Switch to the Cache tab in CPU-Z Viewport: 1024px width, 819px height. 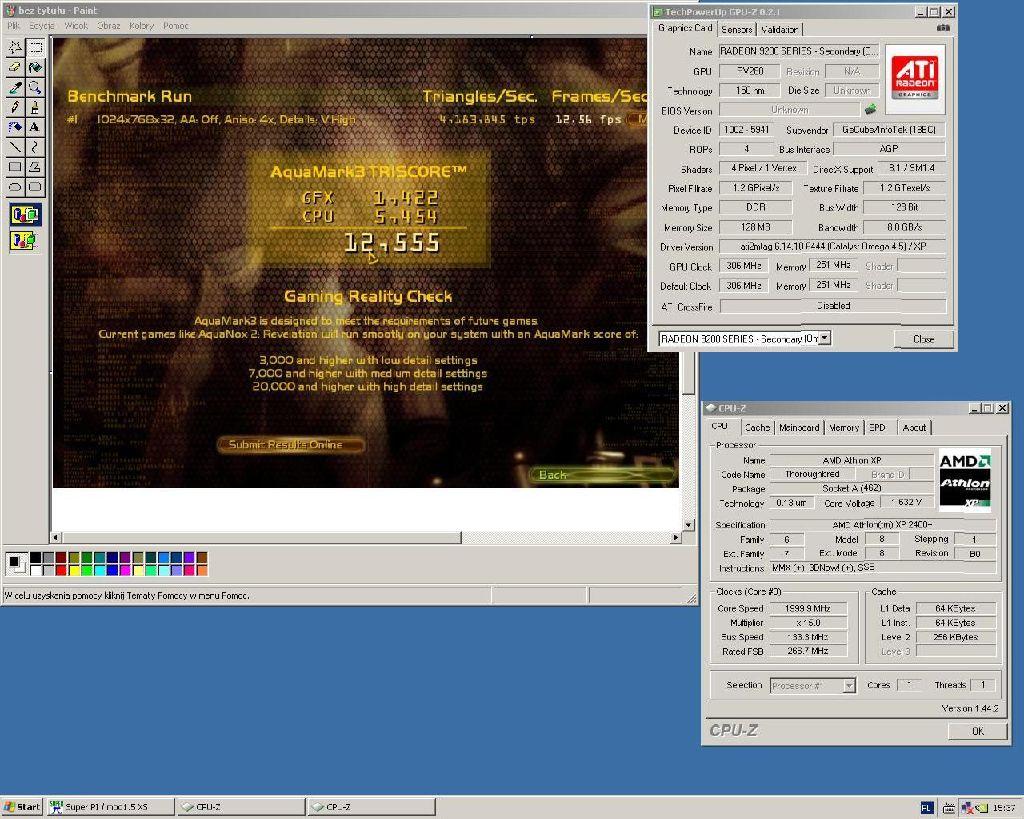pos(758,427)
